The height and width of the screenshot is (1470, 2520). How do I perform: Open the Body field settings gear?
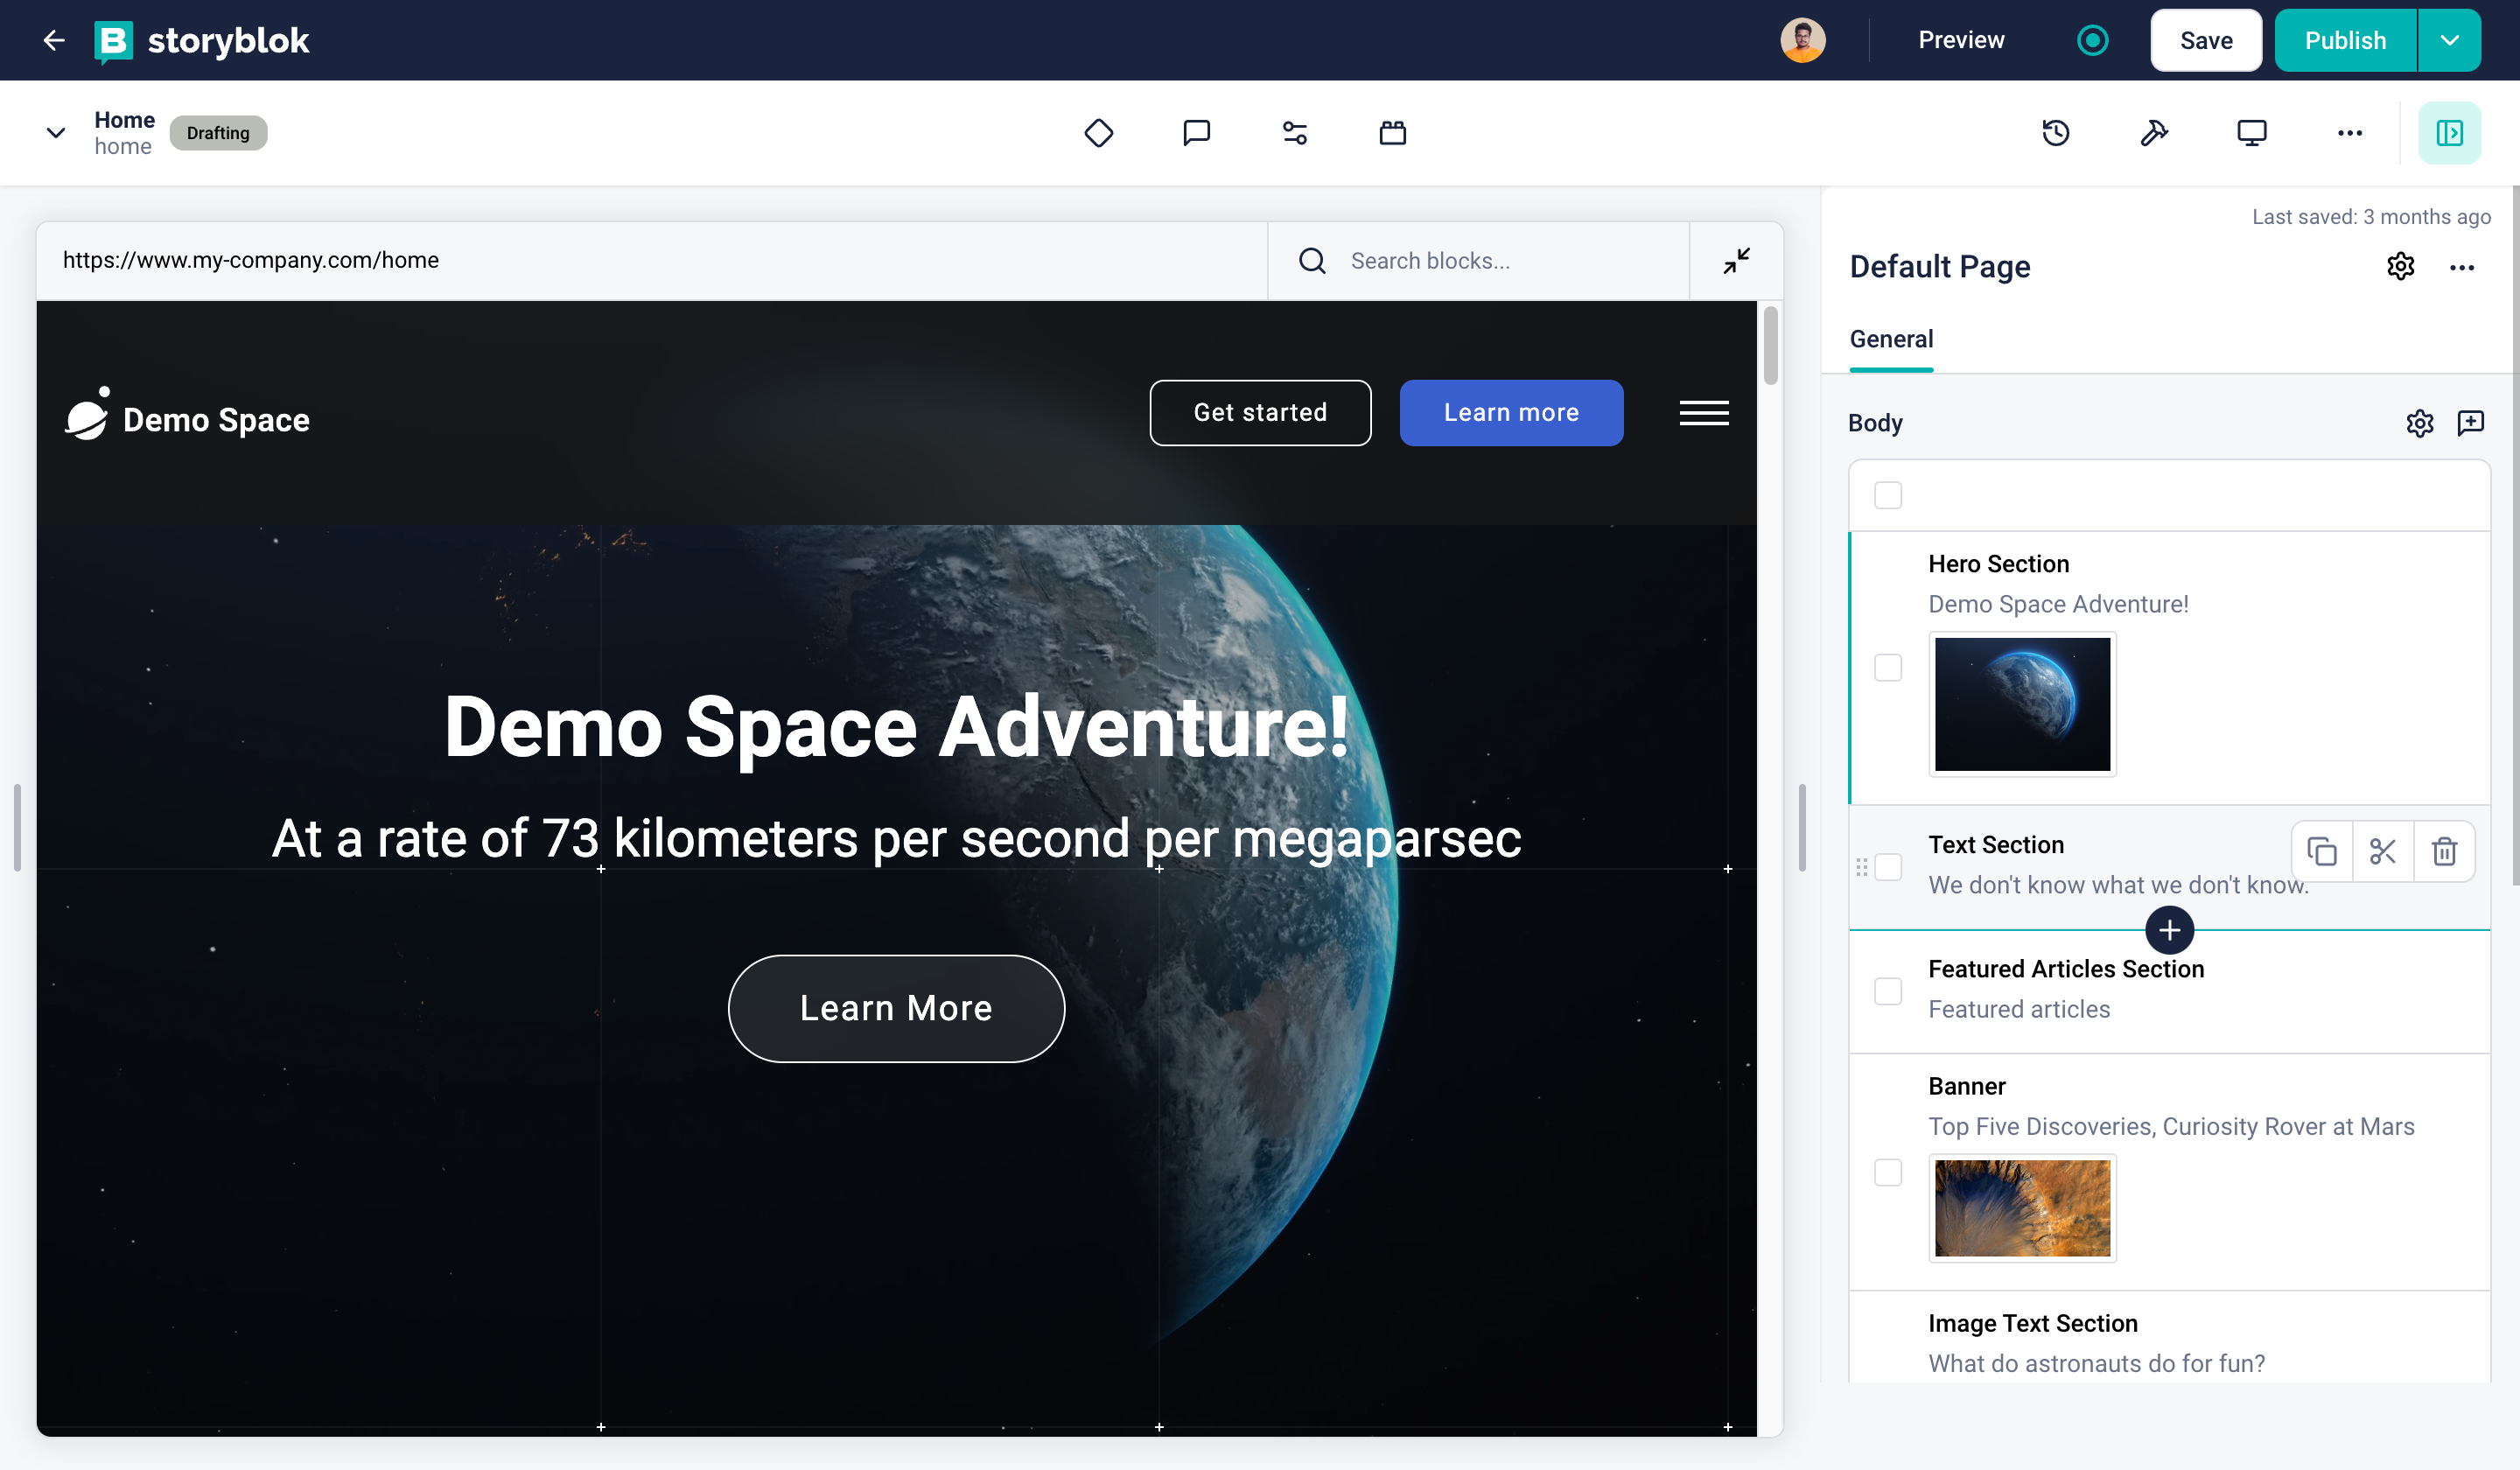[2419, 423]
